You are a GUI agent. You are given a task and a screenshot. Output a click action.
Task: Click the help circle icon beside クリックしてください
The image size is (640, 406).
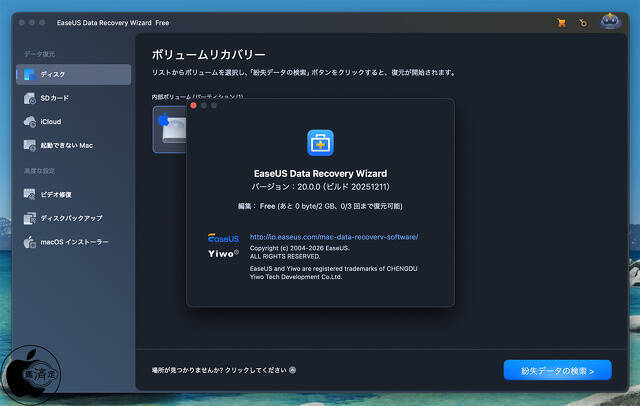292,370
